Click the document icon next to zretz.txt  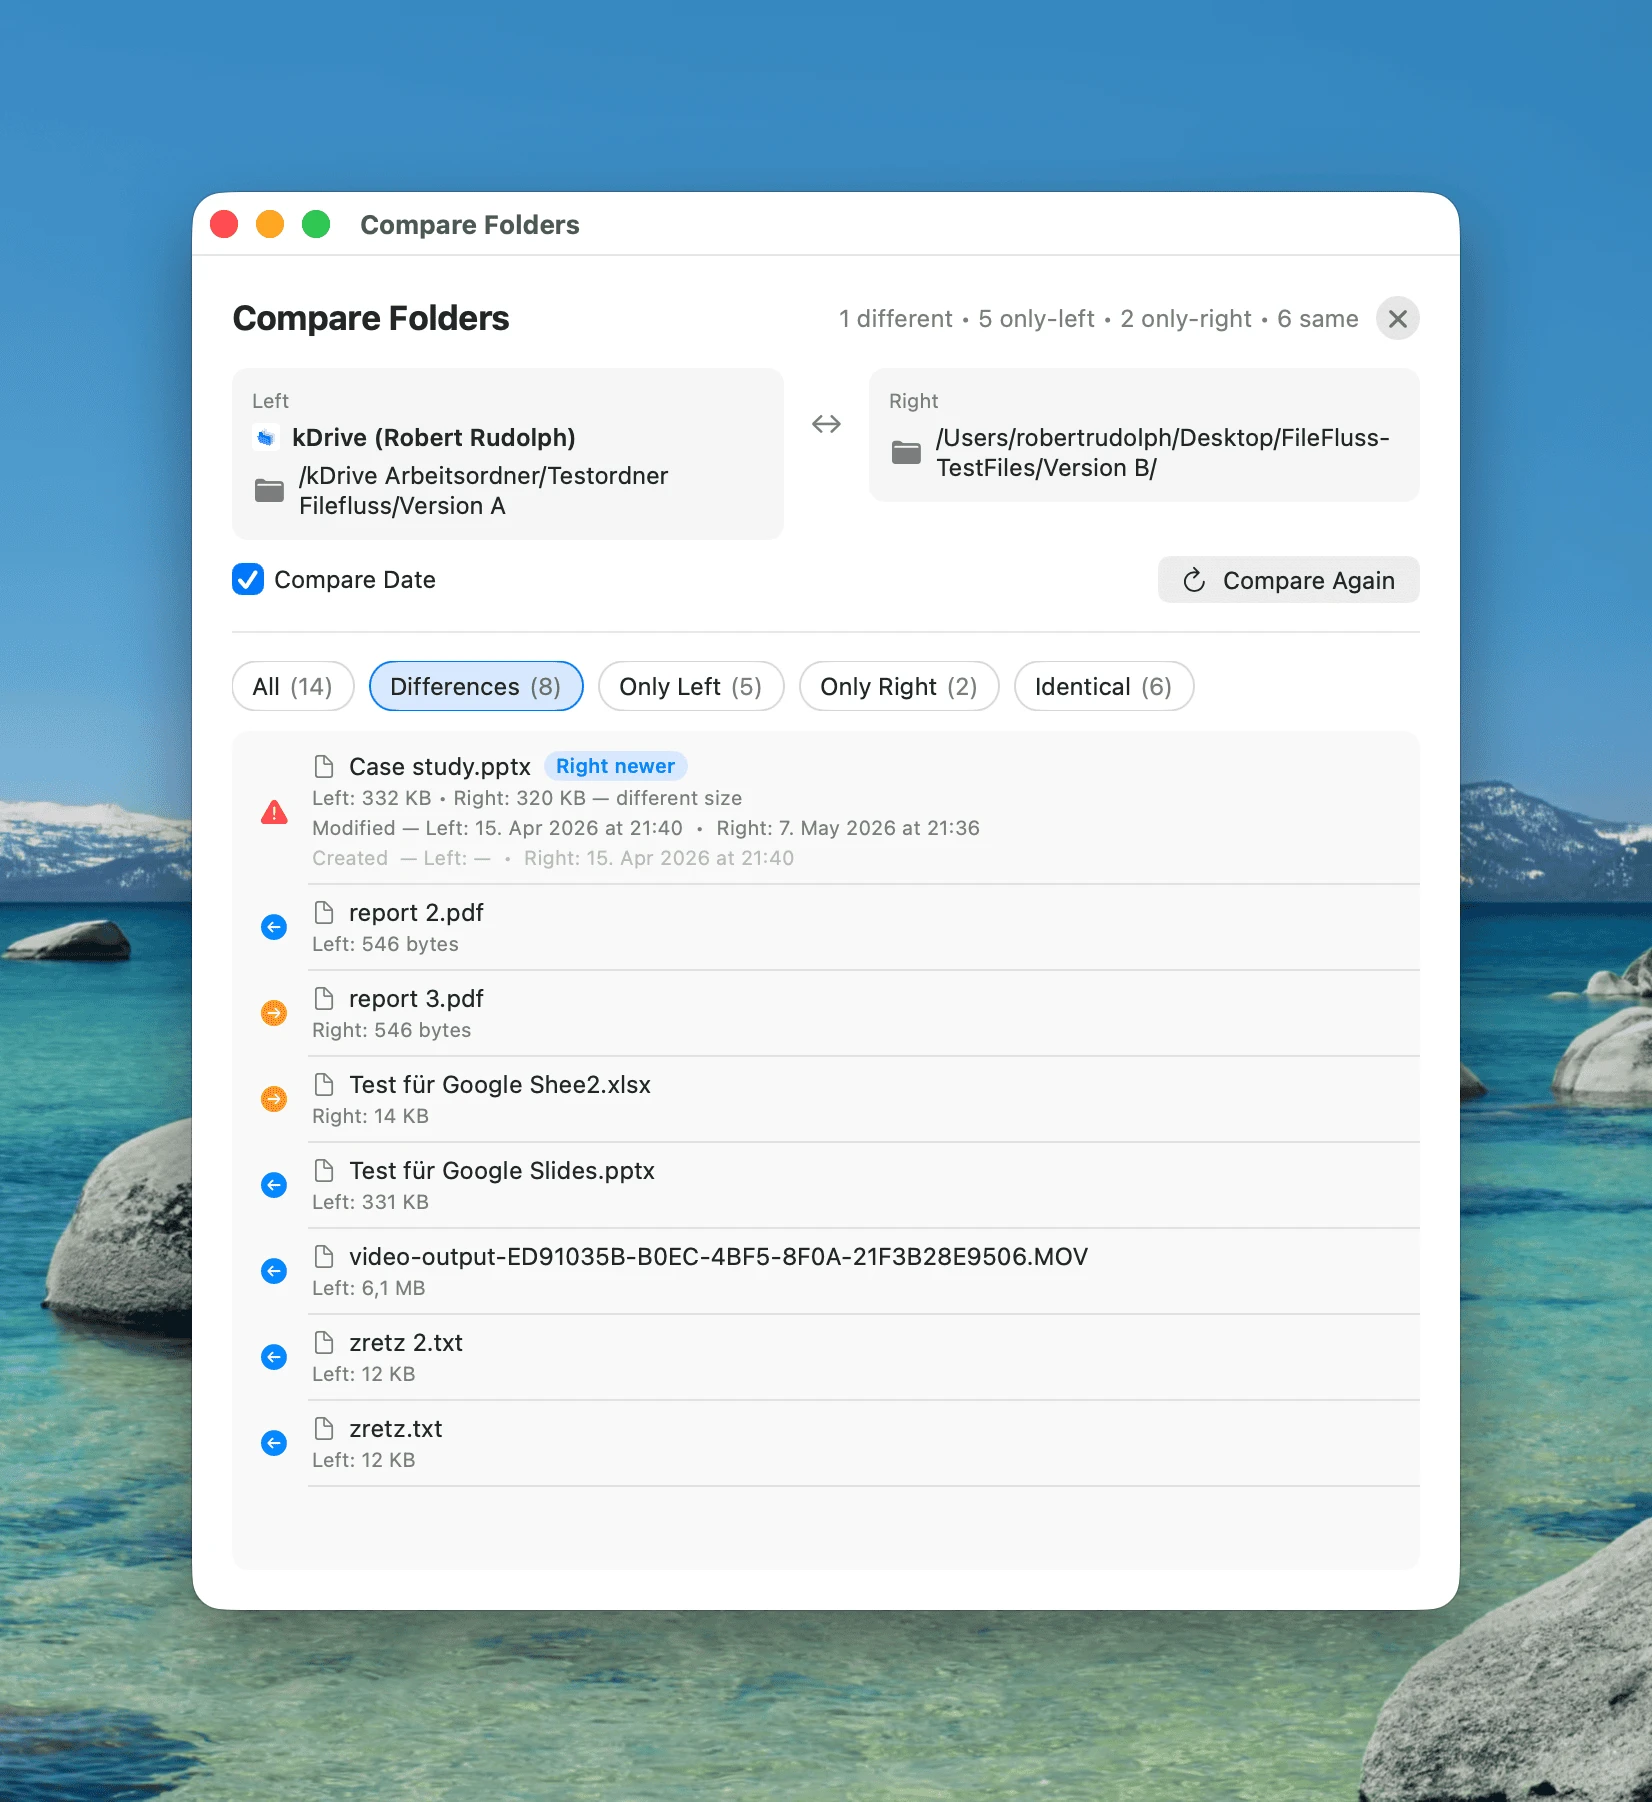[x=324, y=1429]
